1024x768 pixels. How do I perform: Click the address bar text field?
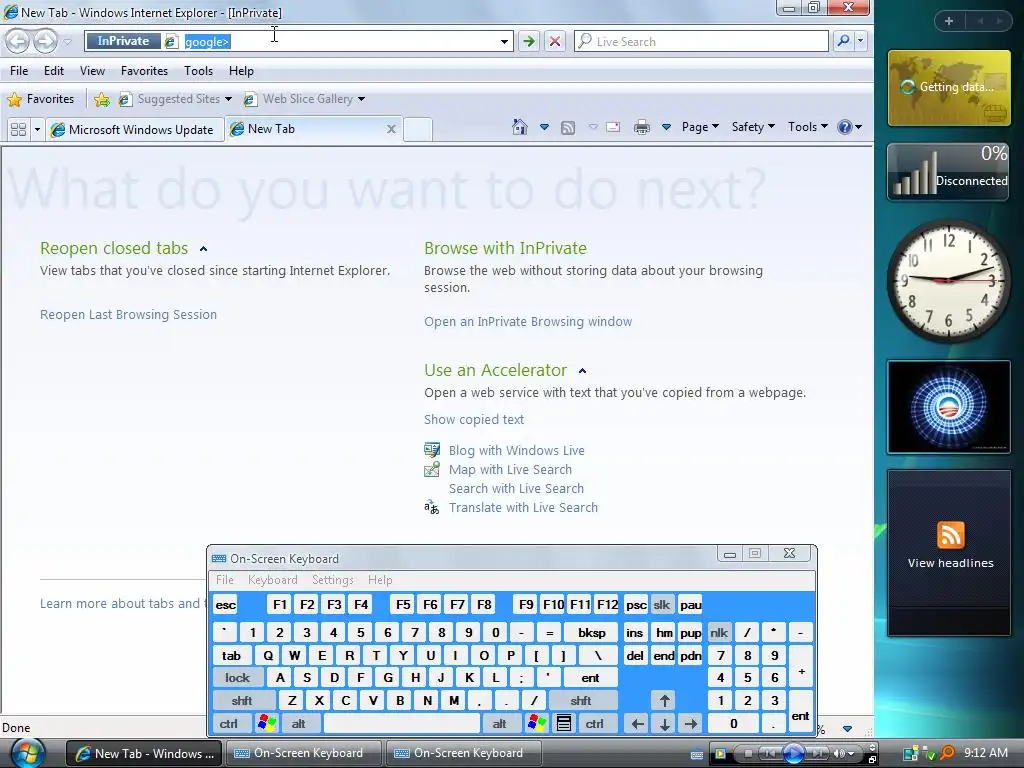(x=338, y=42)
